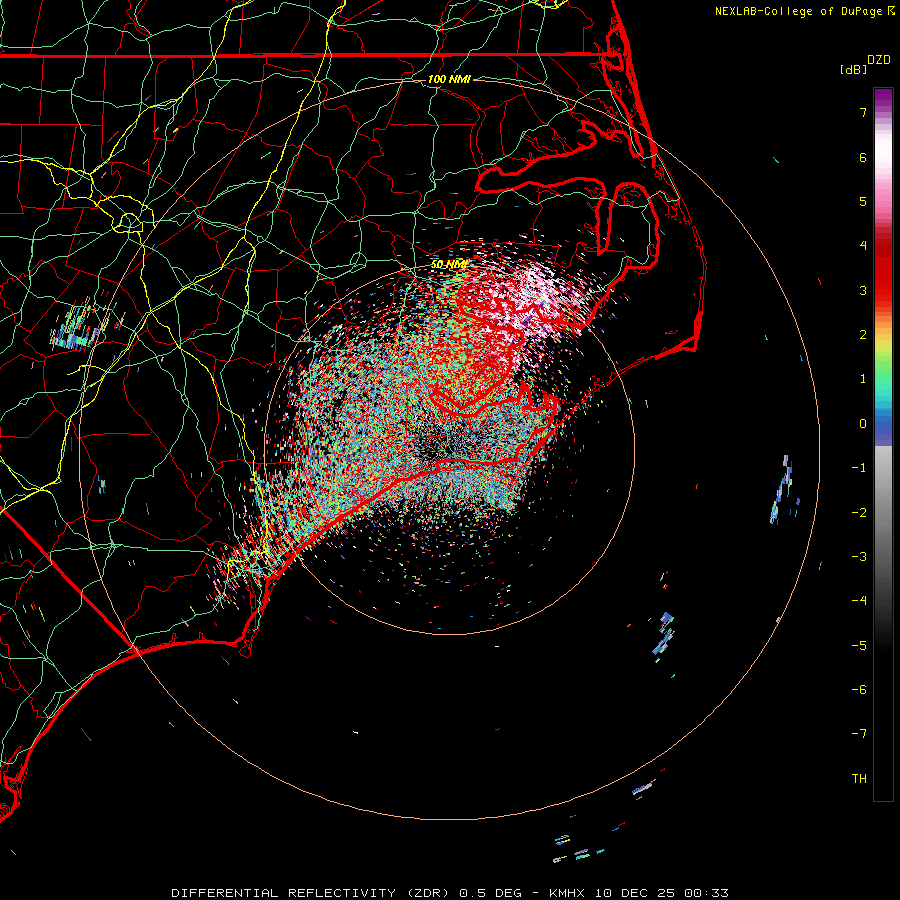Click the 7 value on color scale
The width and height of the screenshot is (900, 900).
(863, 112)
